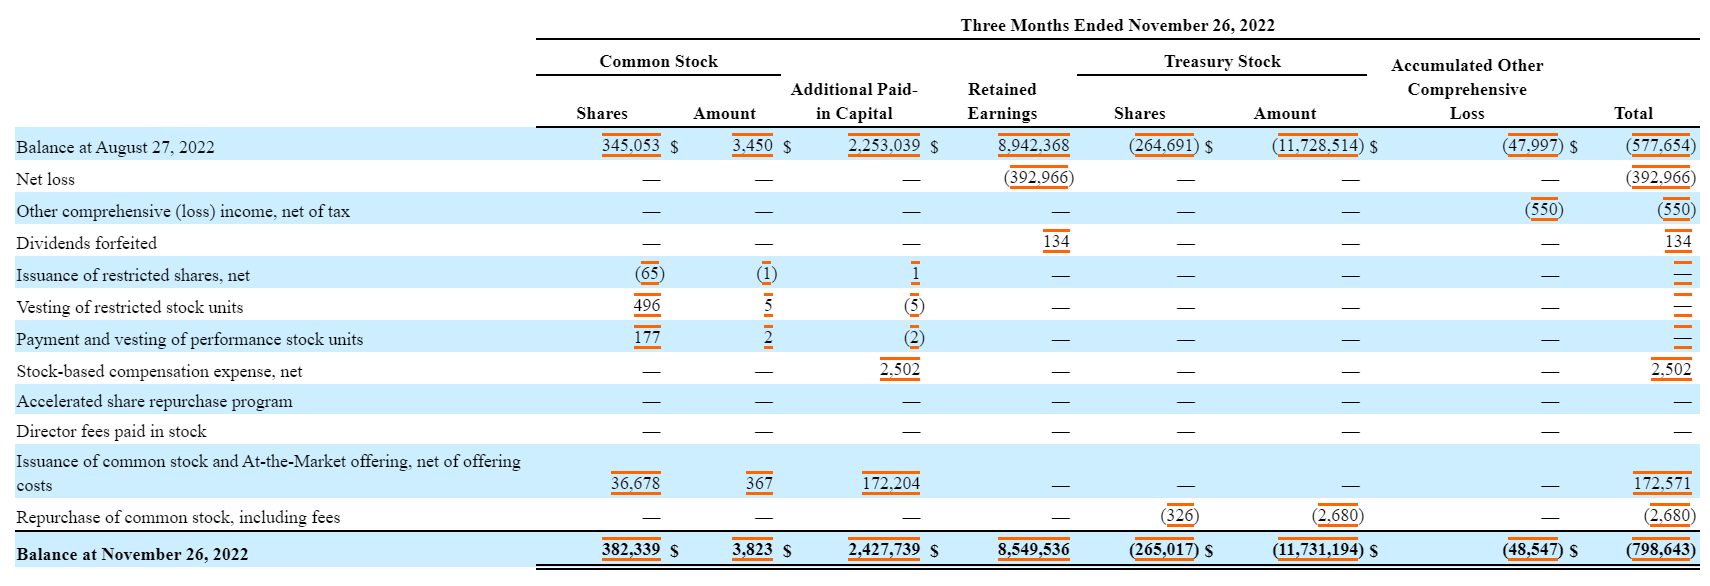The height and width of the screenshot is (586, 1710).
Task: Click the value 2,253,039
Action: tap(884, 145)
